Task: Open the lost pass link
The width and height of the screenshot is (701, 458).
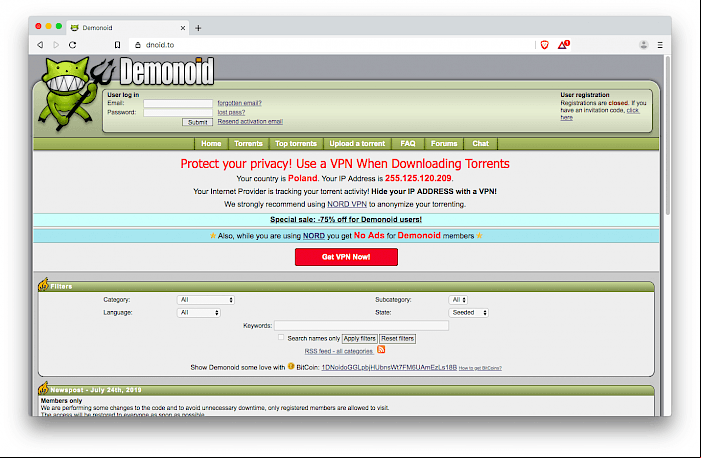Action: coord(231,112)
